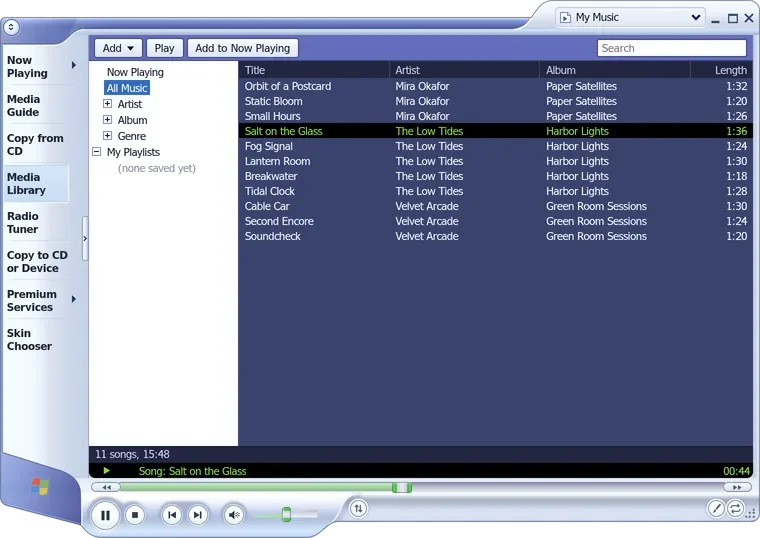Toggle repeat with the loop arrows icon
Image resolution: width=760 pixels, height=538 pixels.
735,508
